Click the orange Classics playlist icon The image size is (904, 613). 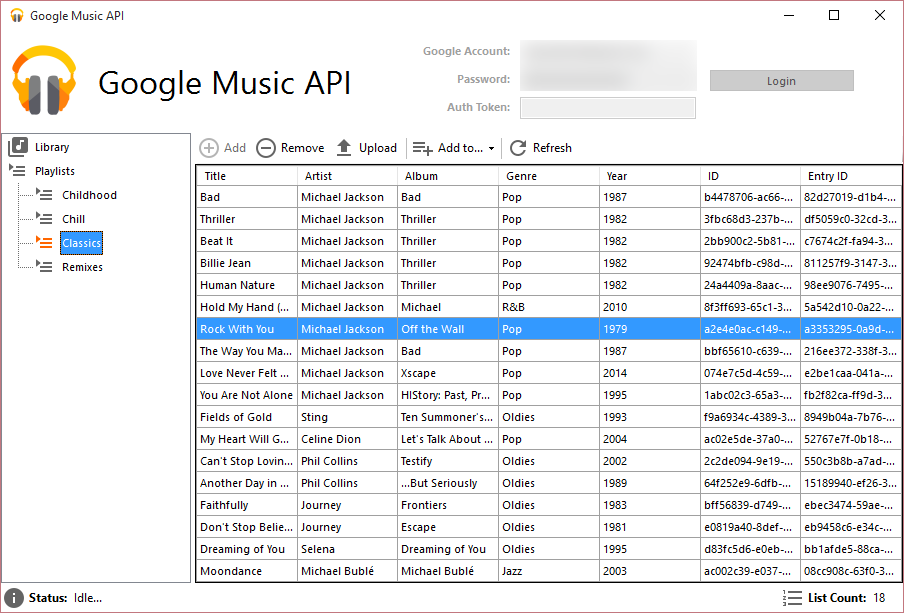click(44, 242)
